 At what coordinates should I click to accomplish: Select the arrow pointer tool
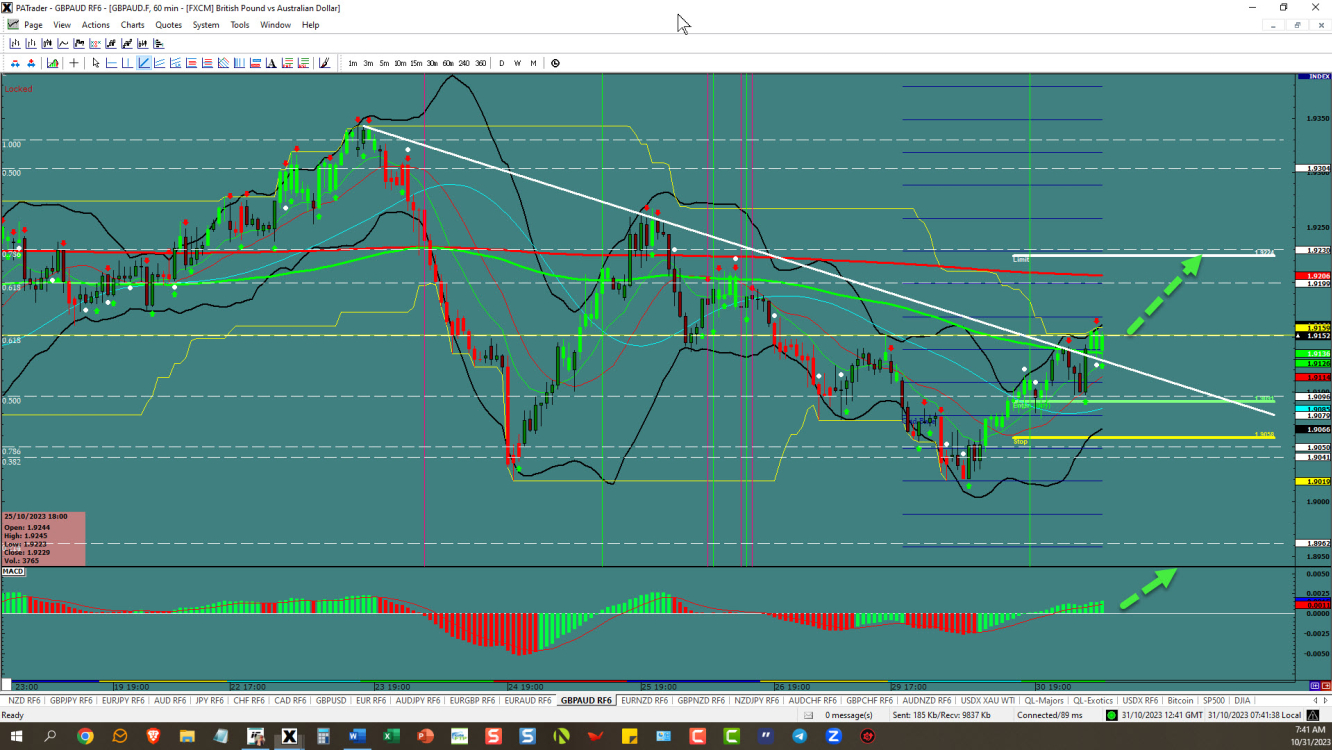(x=95, y=63)
